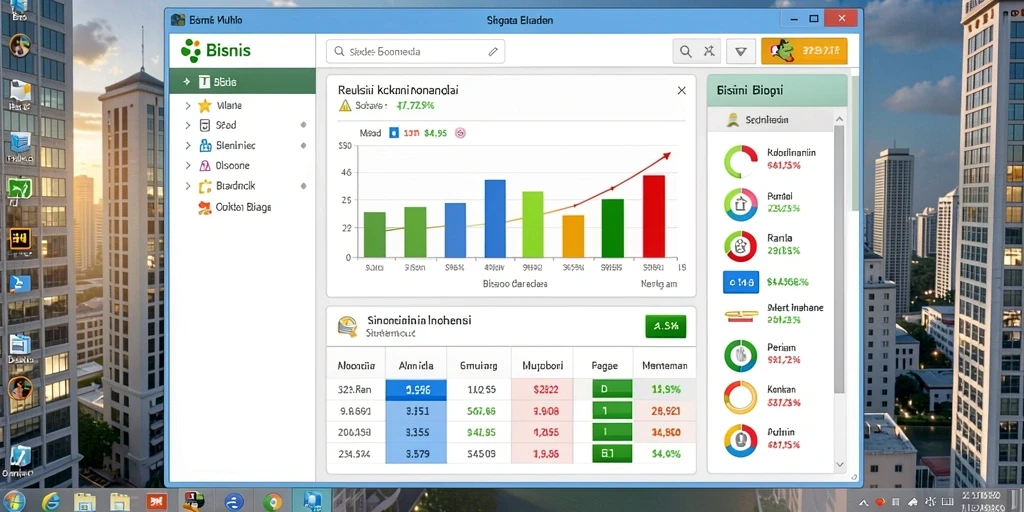Viewport: 1024px width, 512px height.
Task: Click the orange account button top right
Action: [804, 50]
